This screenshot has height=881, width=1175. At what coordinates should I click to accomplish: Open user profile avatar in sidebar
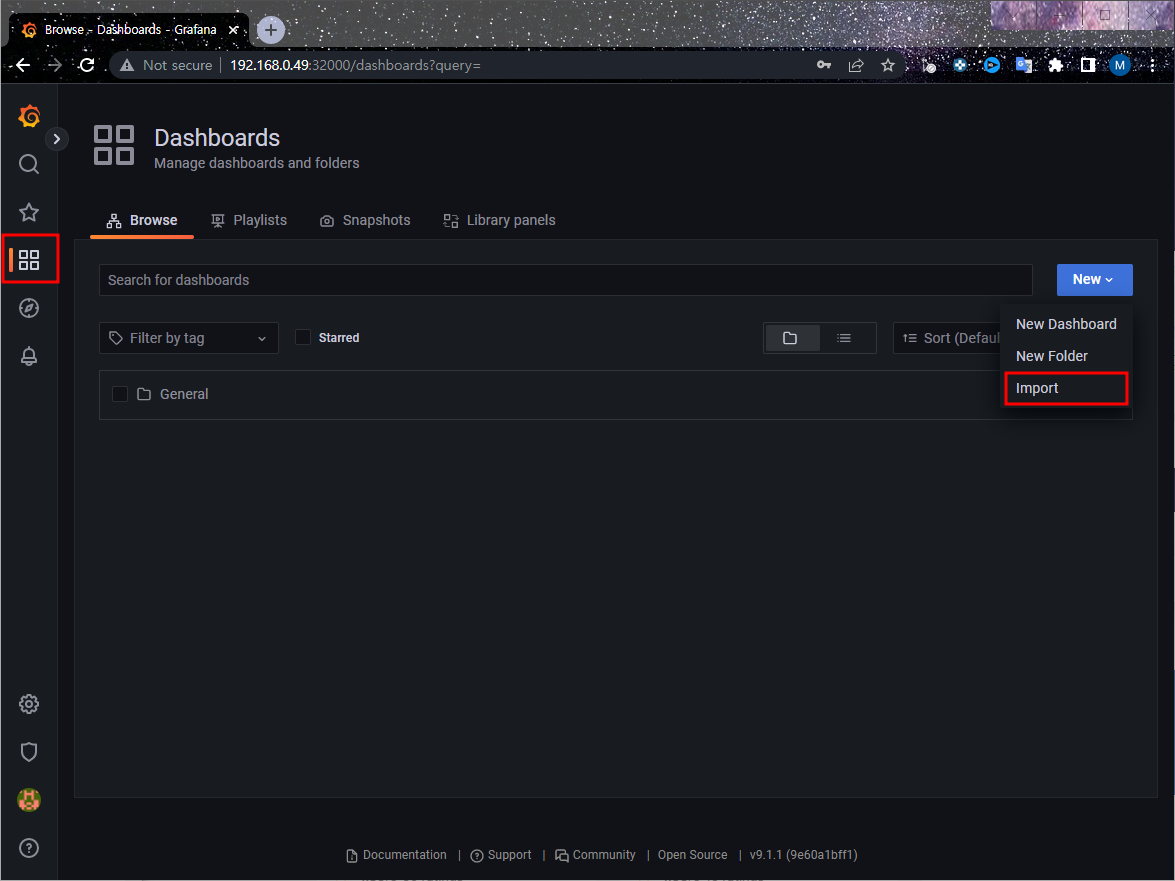29,800
